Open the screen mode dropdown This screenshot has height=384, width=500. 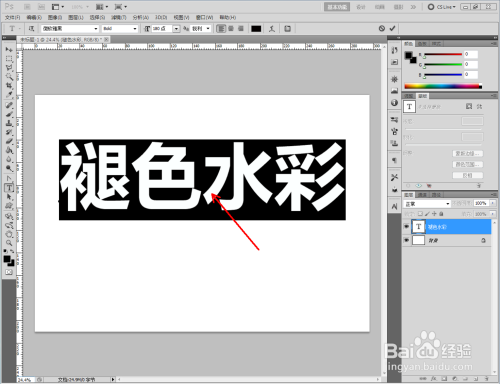coord(120,7)
